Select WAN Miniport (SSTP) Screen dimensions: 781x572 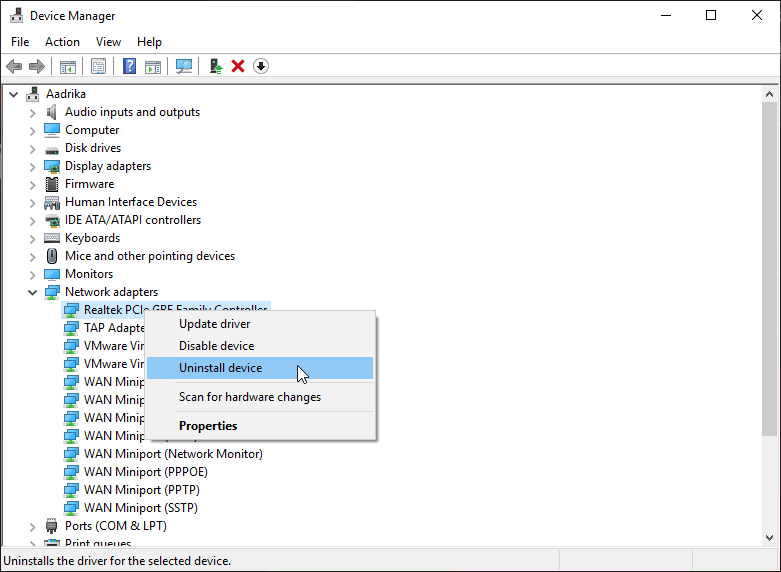tap(140, 508)
